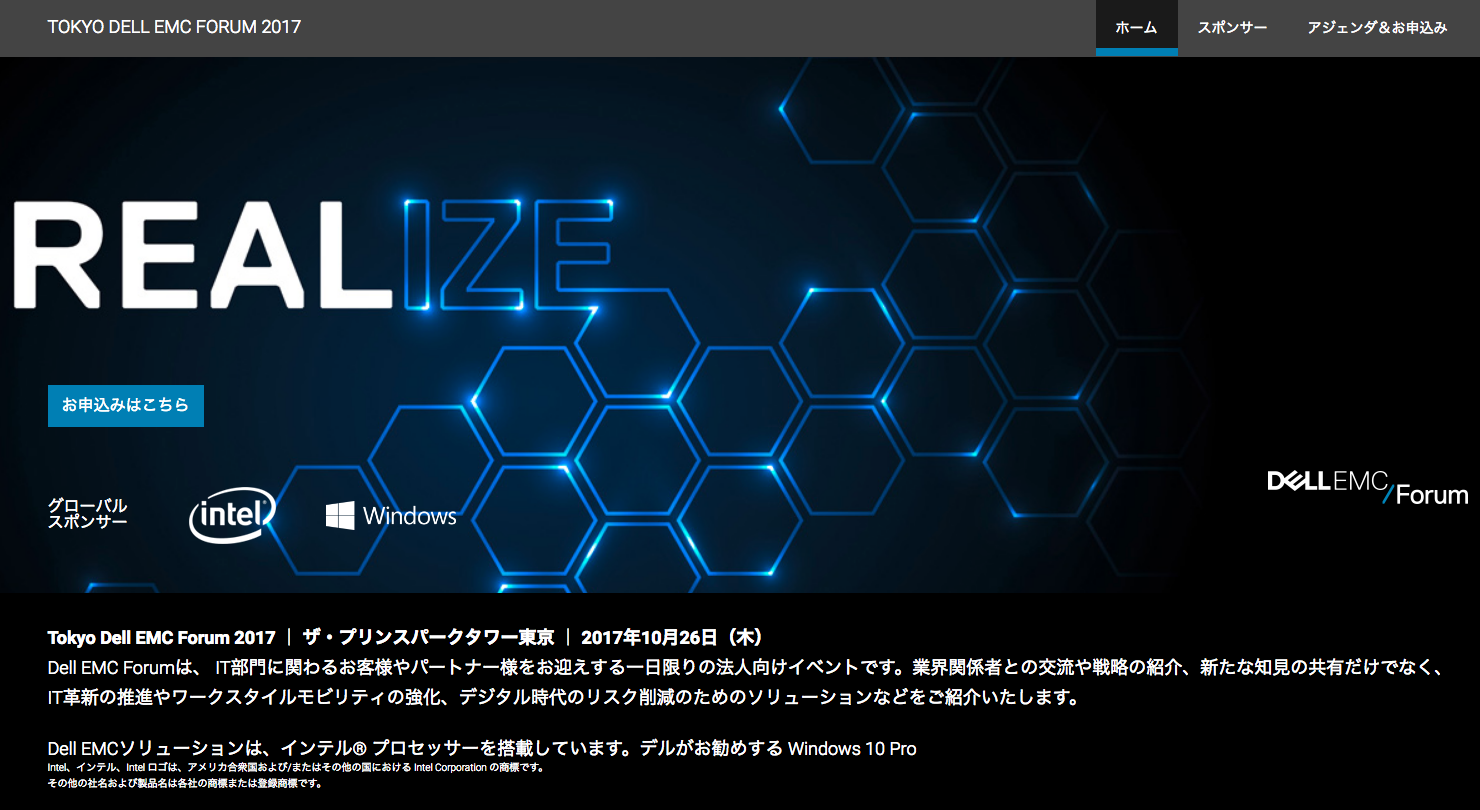Click the sentence starting Dell EMCソリューションは
The image size is (1480, 810).
tap(482, 748)
